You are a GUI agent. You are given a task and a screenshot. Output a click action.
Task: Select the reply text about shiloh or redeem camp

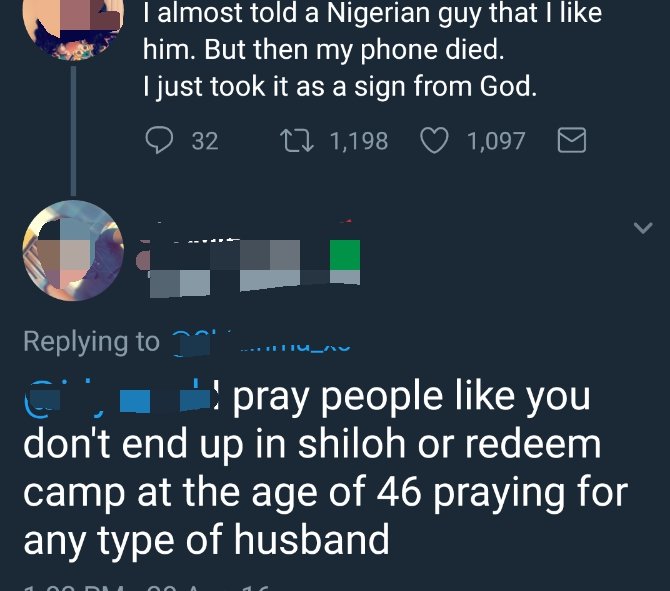[326, 468]
